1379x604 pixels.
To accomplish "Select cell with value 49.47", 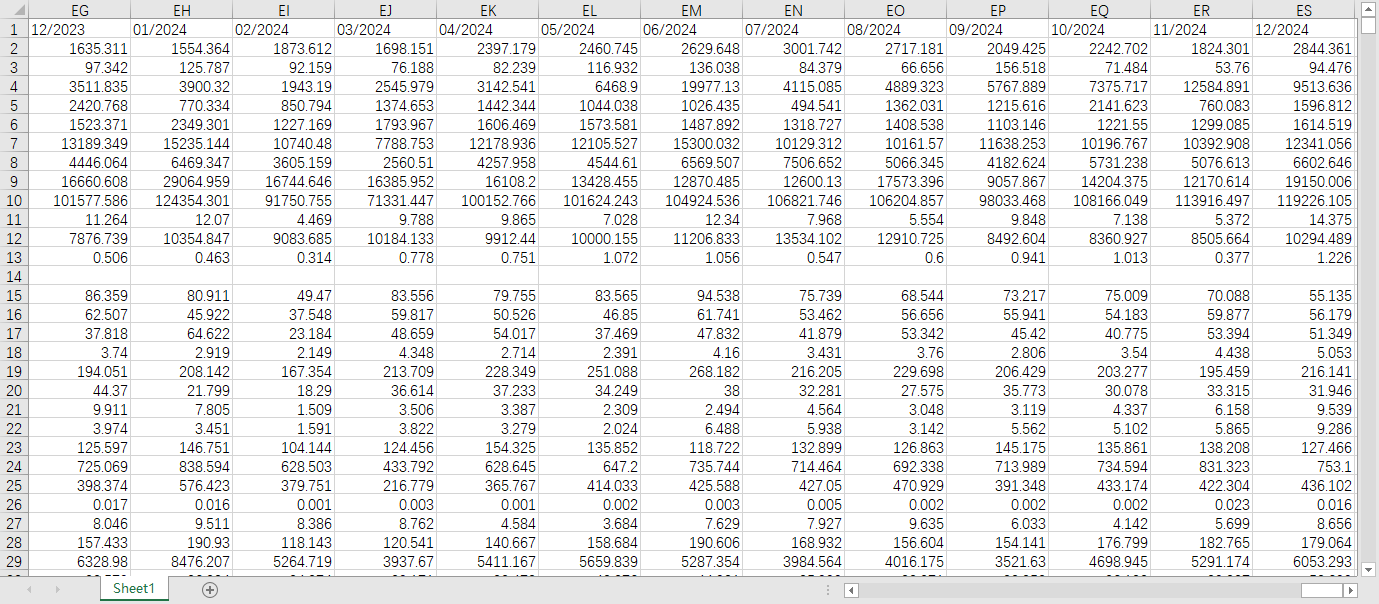I will pyautogui.click(x=283, y=295).
